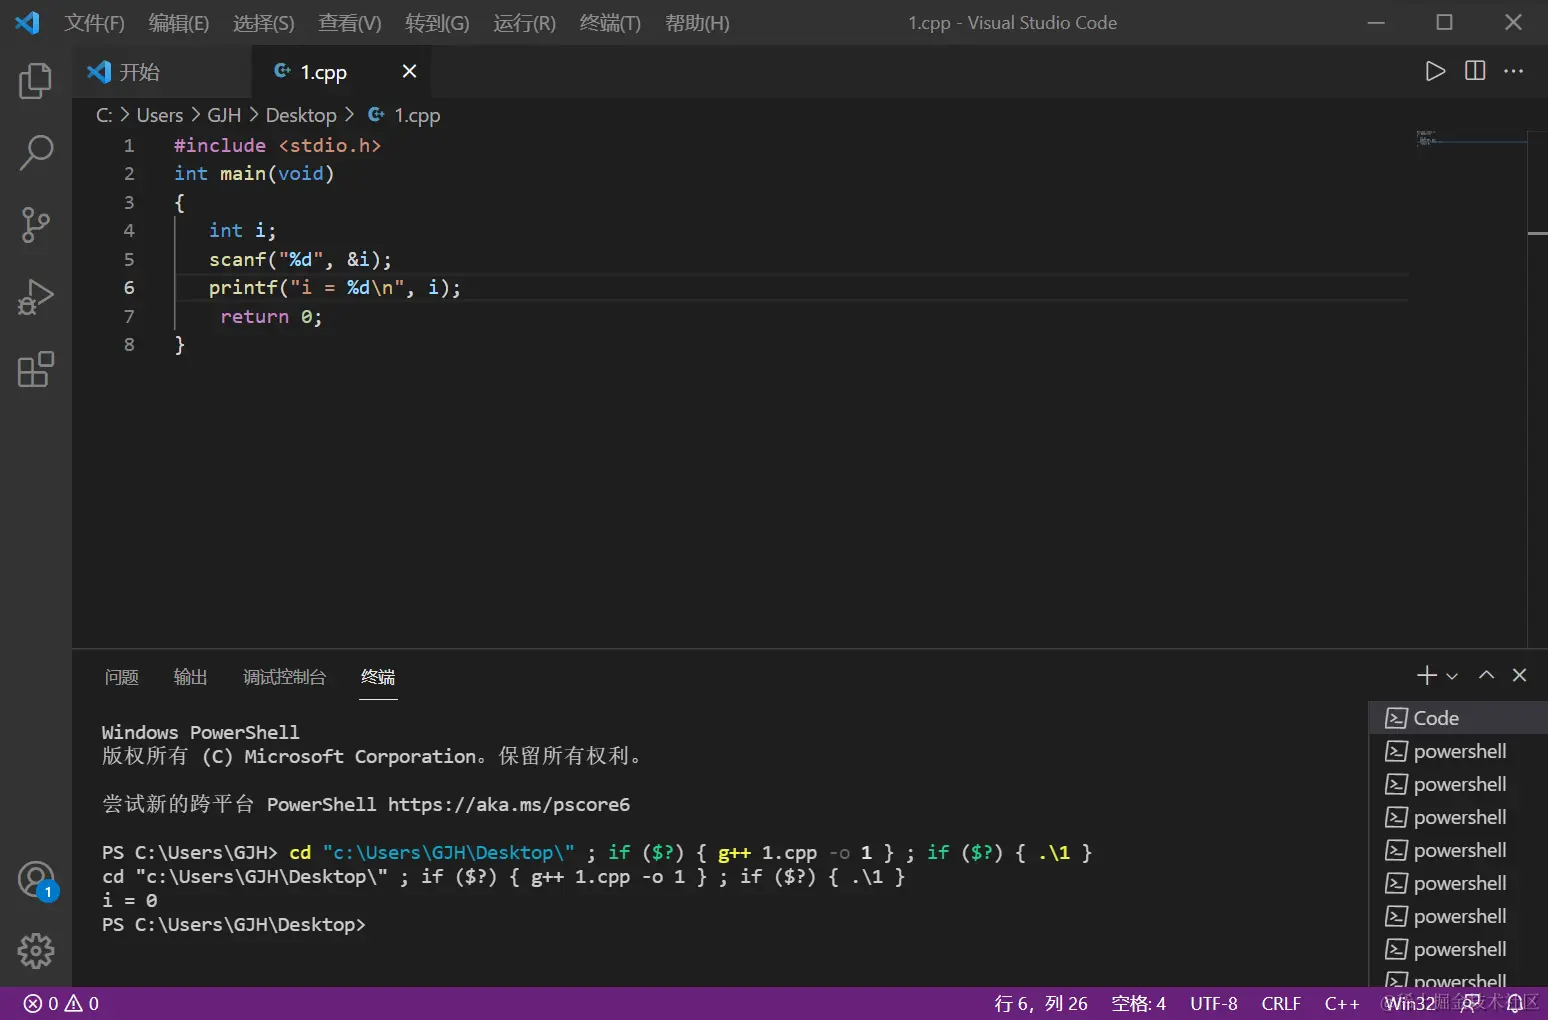Click the terminal prompt PS C:\Users\GJH\Desktop>

(x=234, y=925)
